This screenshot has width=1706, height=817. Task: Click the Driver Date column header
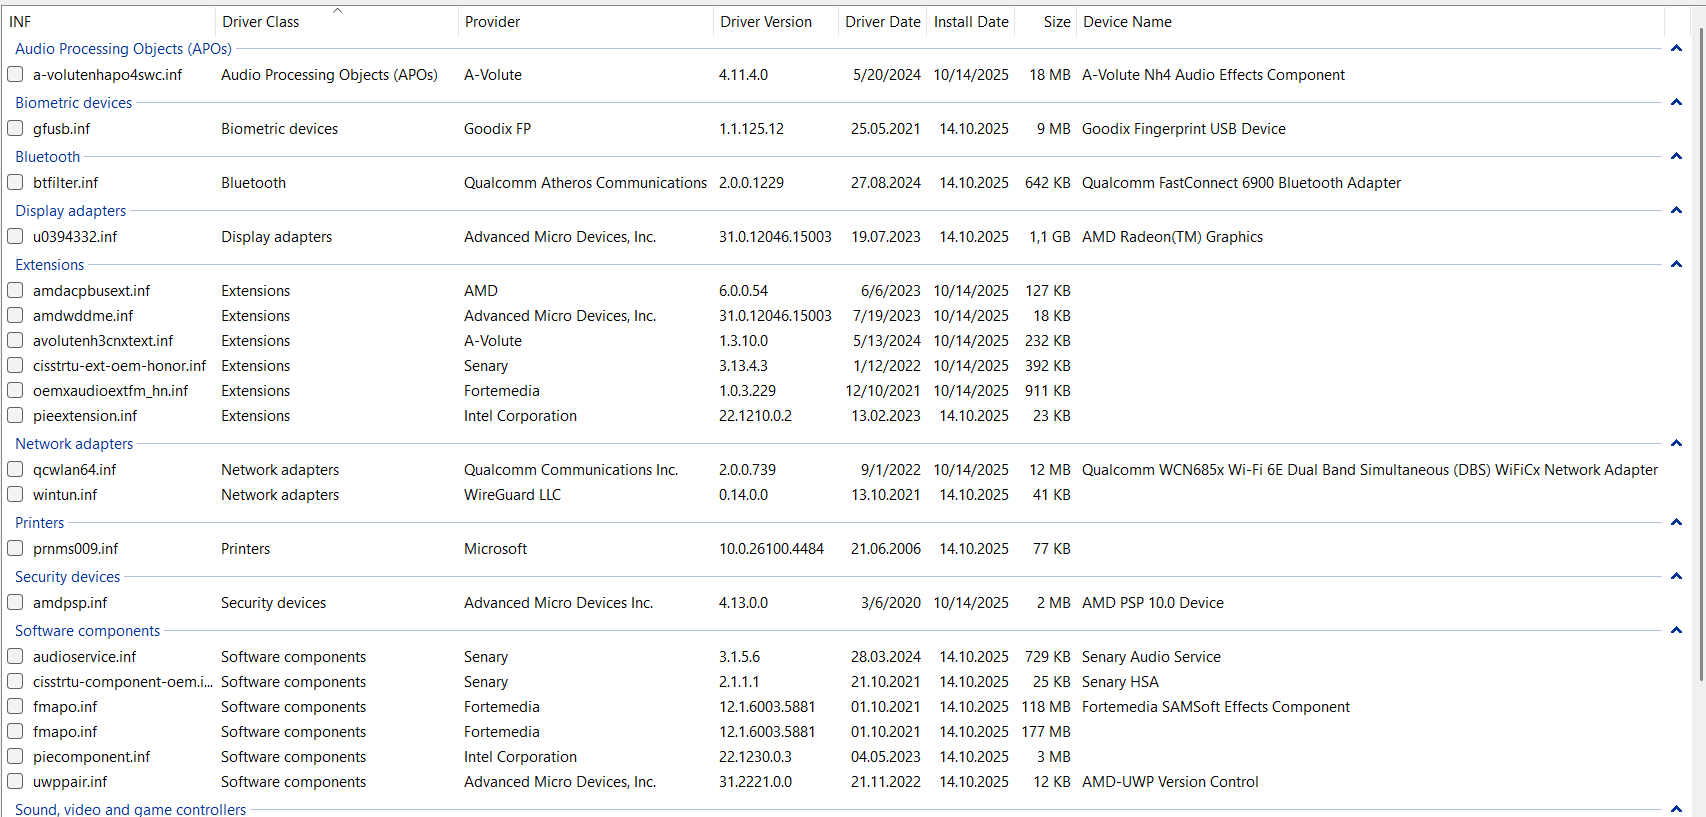pyautogui.click(x=882, y=22)
